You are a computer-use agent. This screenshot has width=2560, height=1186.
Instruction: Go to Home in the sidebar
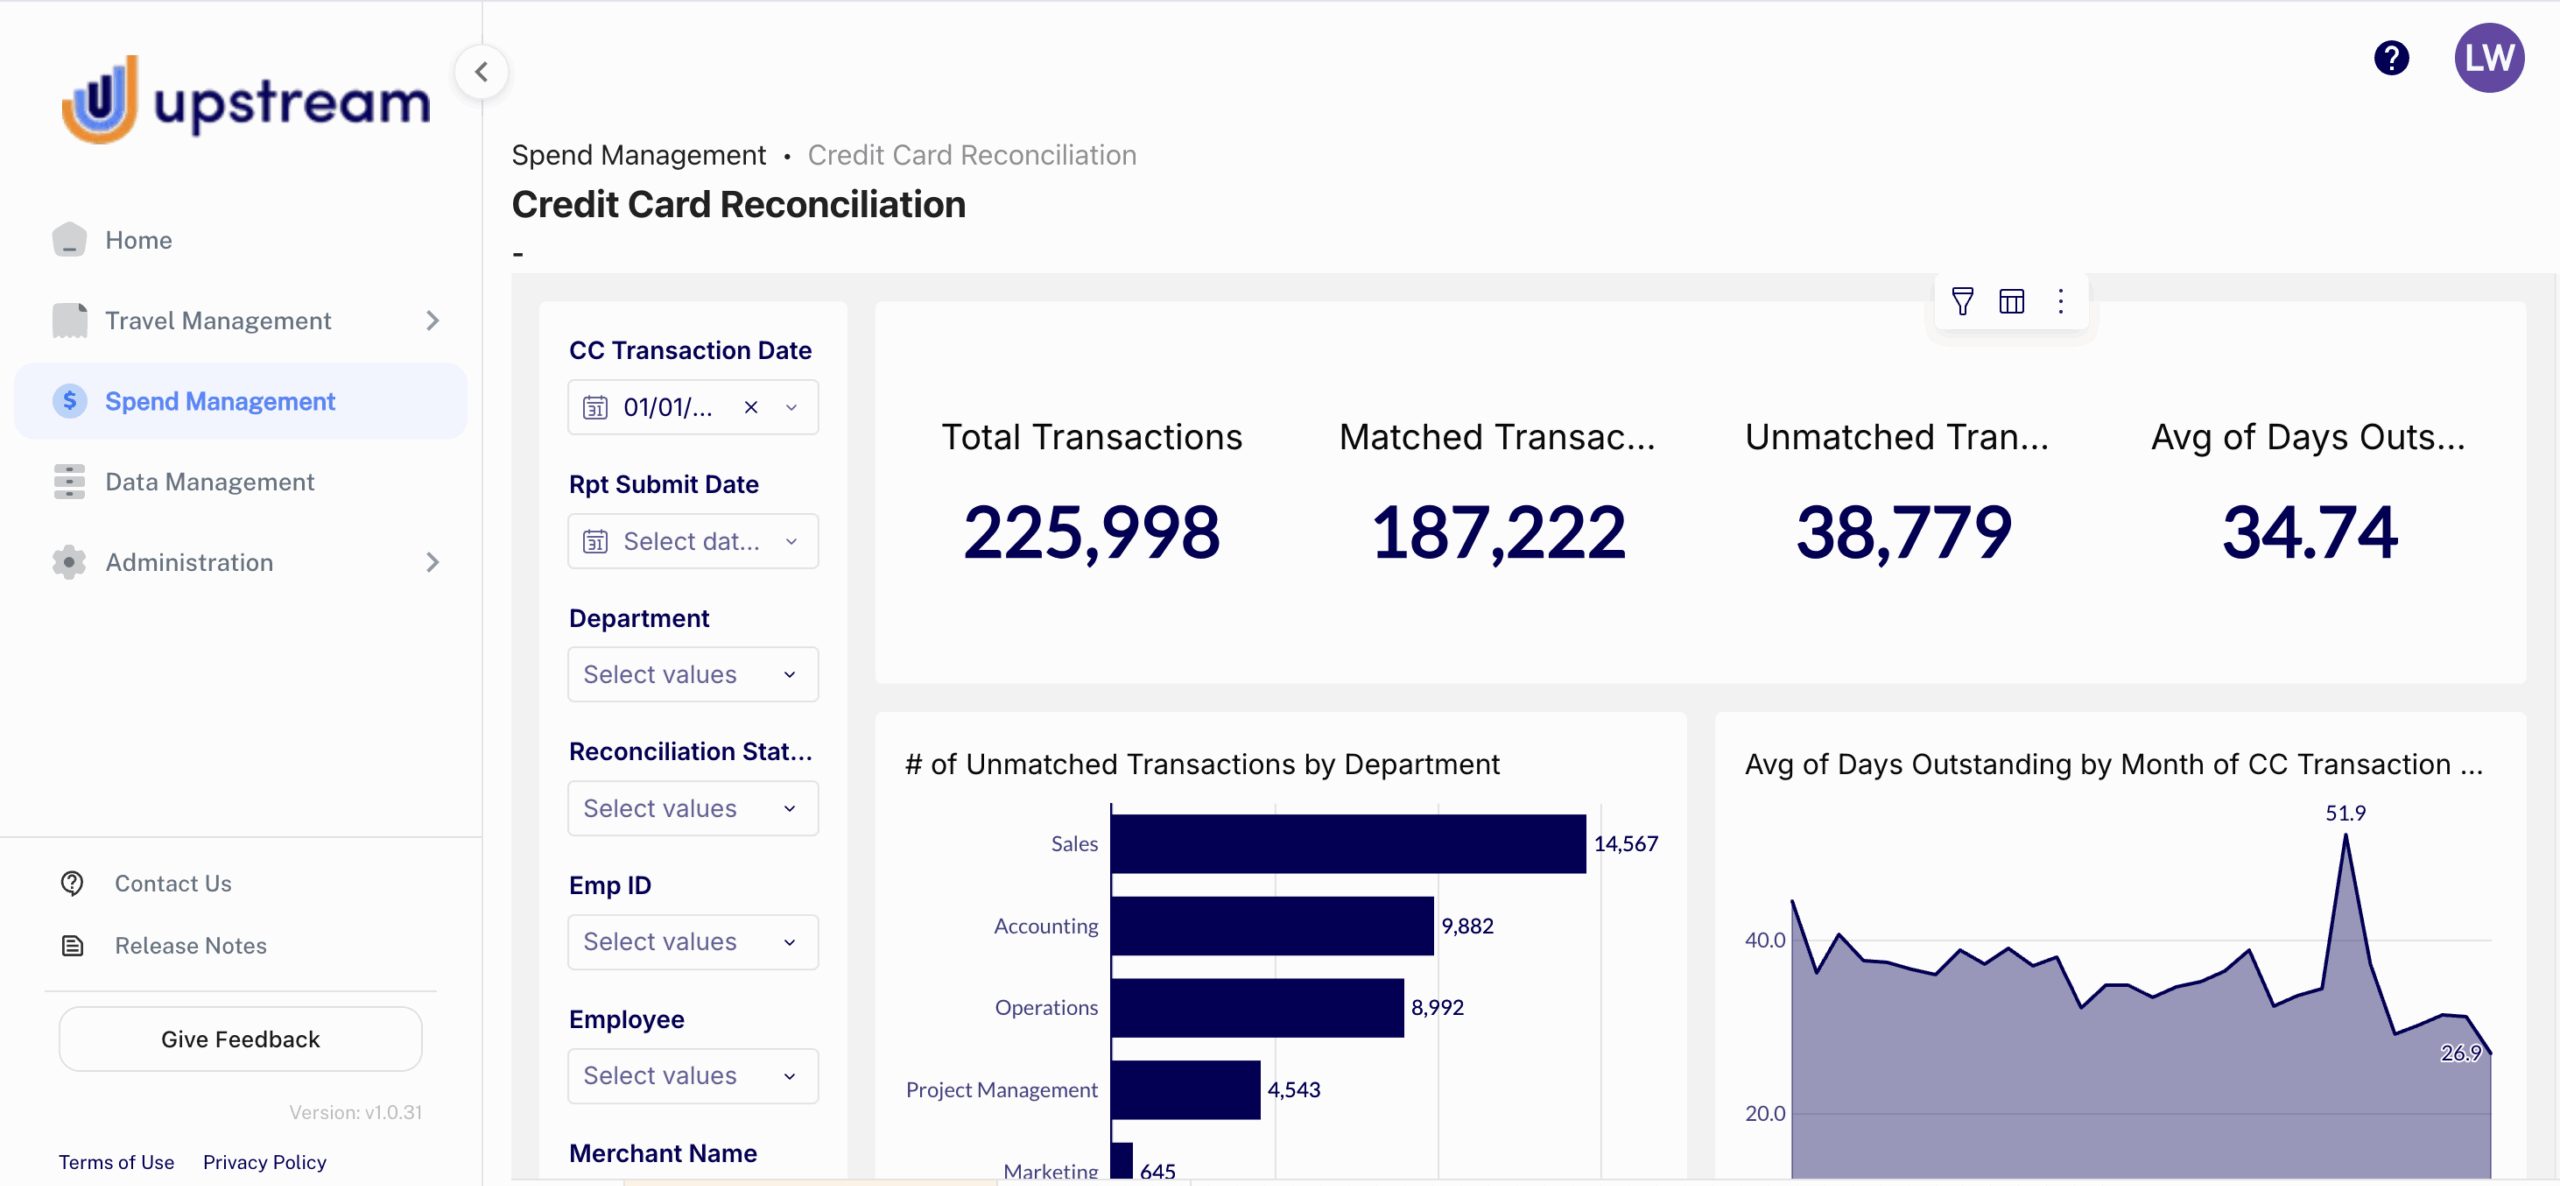pyautogui.click(x=138, y=240)
